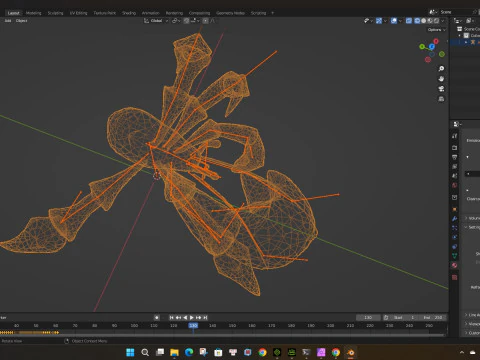Viewport: 480px width, 360px height.
Task: Switch to the UV Editing workspace tab
Action: tap(78, 13)
